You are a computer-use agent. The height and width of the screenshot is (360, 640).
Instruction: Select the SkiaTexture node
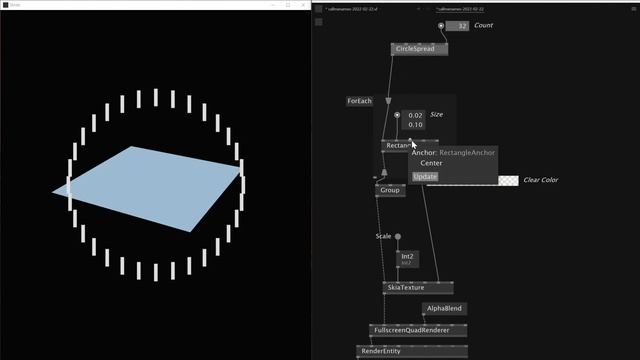(x=418, y=288)
